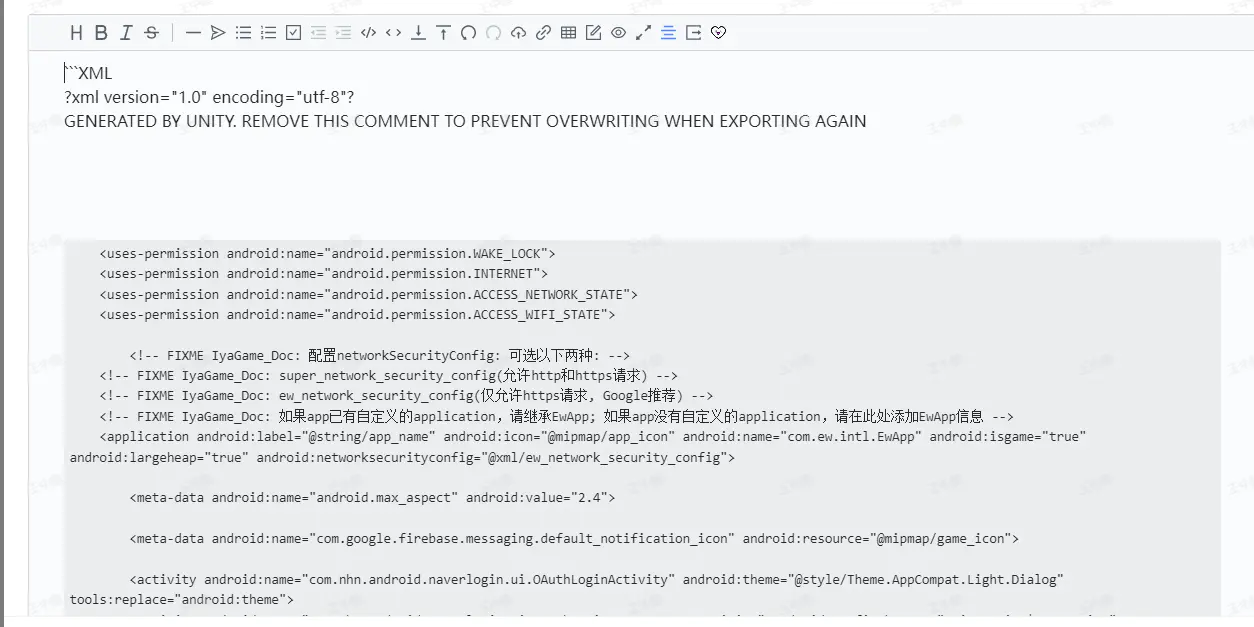Upload a file with the cloud icon
The height and width of the screenshot is (627, 1254).
tap(518, 33)
